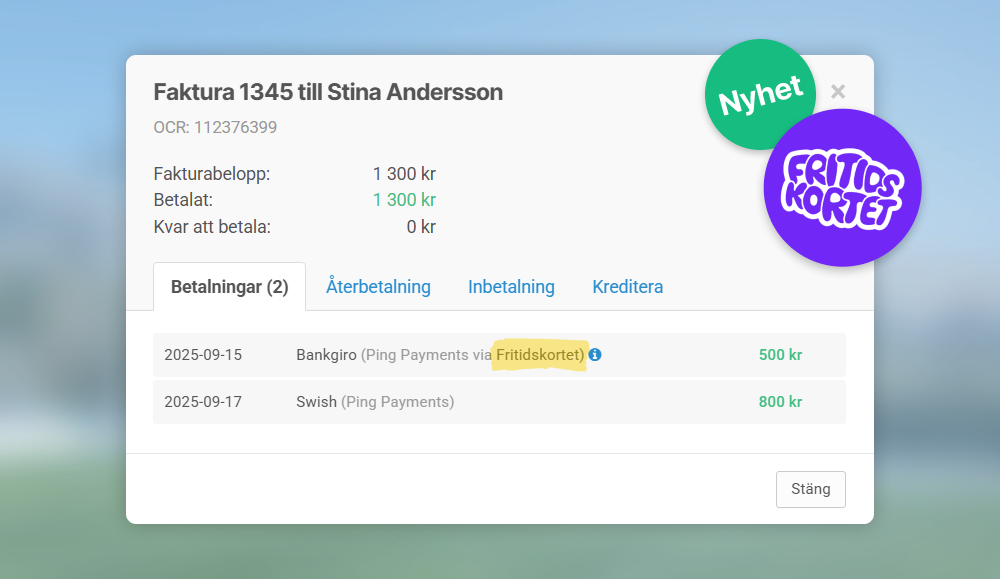This screenshot has width=1000, height=579.
Task: Click the highlighted Fritidskortet text
Action: pyautogui.click(x=539, y=355)
